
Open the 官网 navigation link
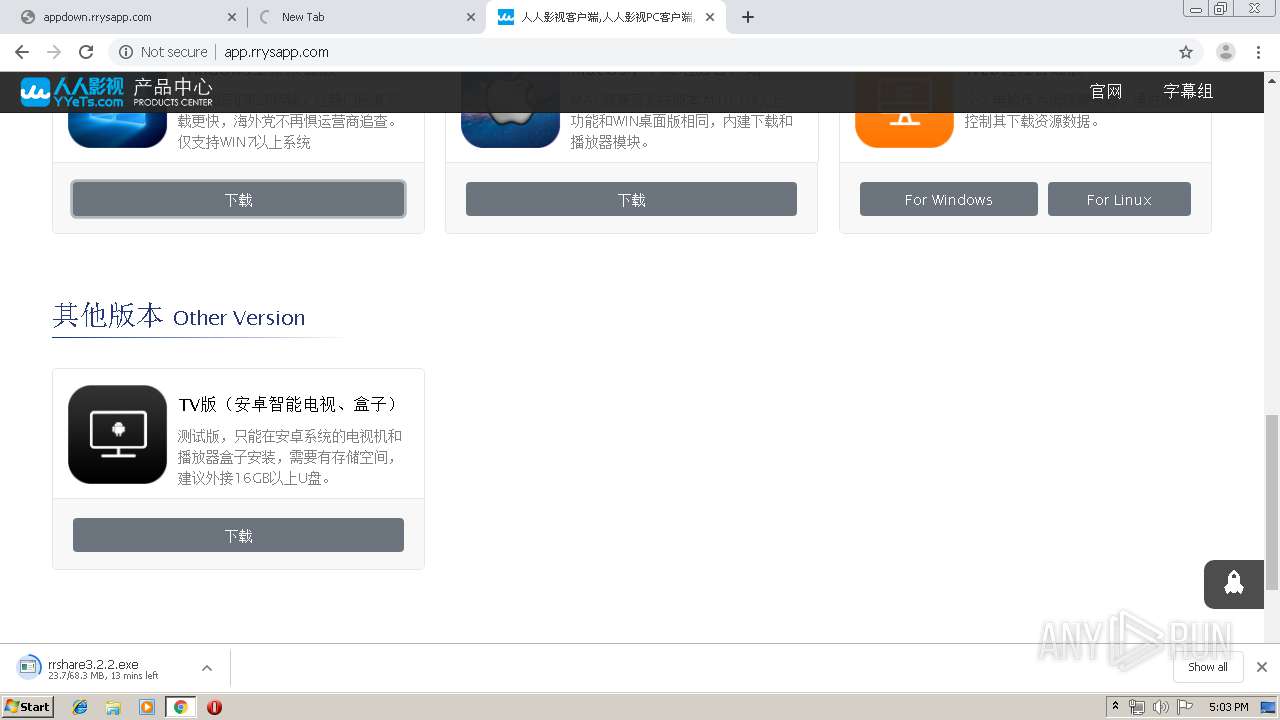point(1106,91)
